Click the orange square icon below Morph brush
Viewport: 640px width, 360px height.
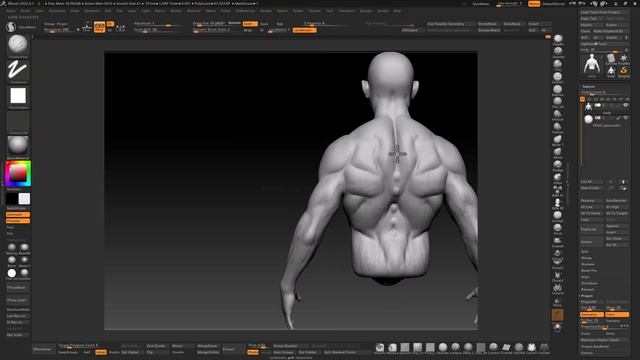pyautogui.click(x=558, y=314)
